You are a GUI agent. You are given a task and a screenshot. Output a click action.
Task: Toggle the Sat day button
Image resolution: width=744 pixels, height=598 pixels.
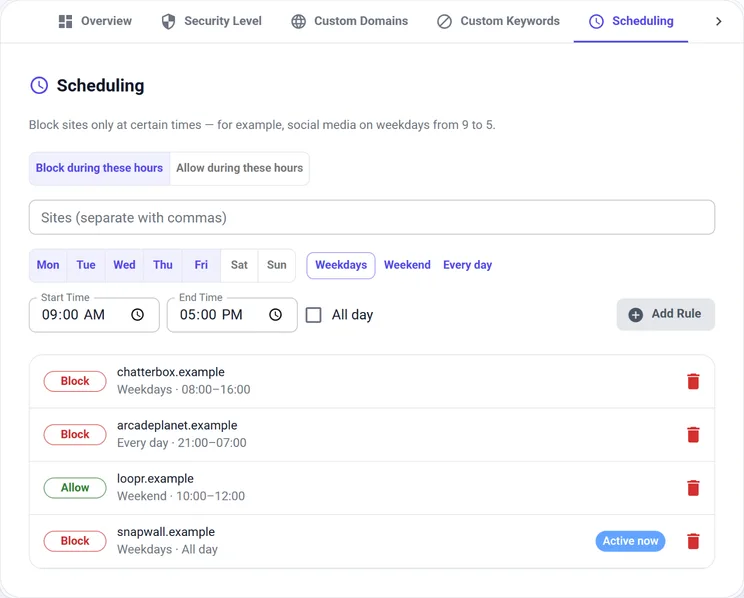[239, 265]
